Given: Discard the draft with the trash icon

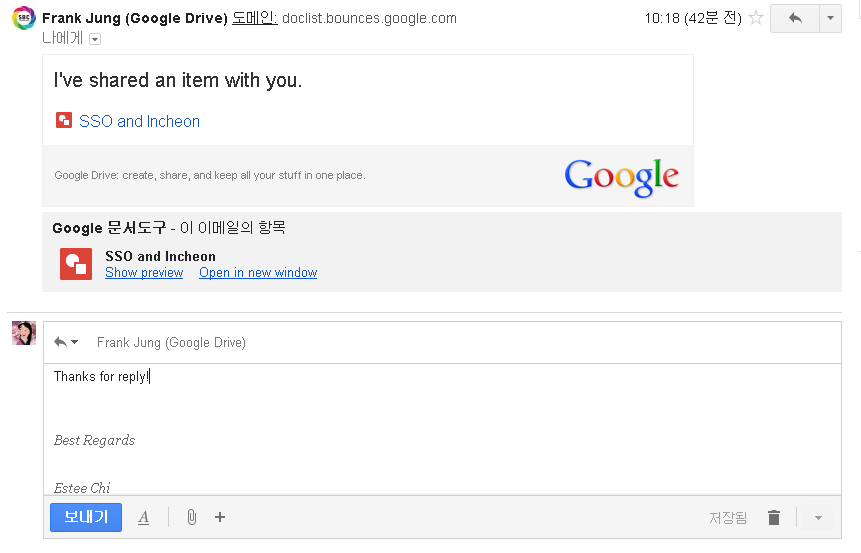Looking at the screenshot, I should coord(774,517).
